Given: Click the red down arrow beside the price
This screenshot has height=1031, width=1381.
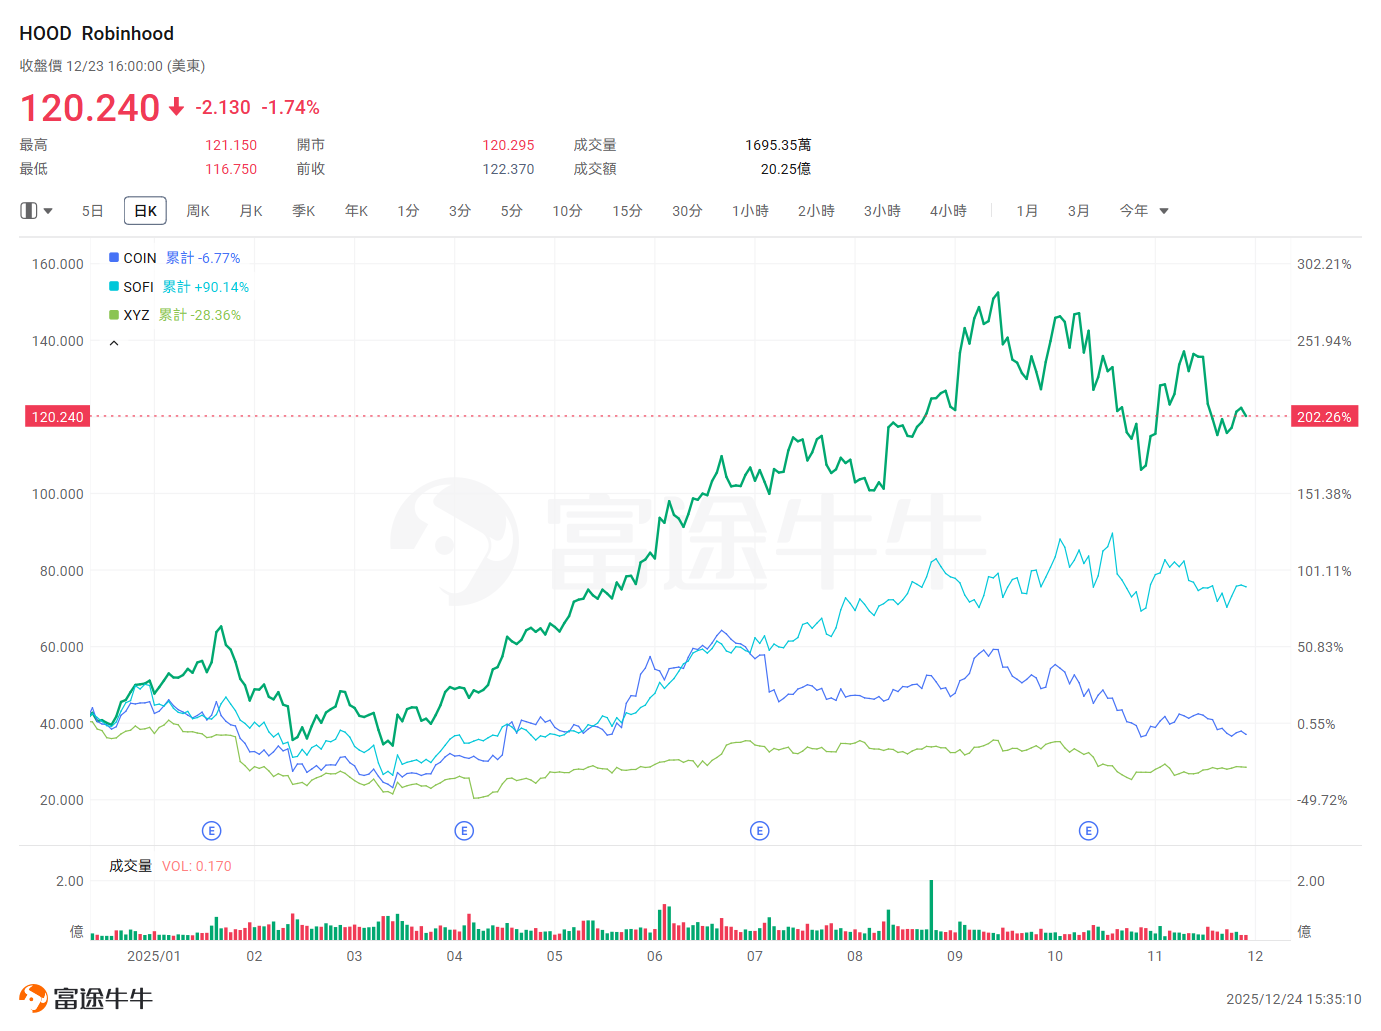Looking at the screenshot, I should (177, 107).
